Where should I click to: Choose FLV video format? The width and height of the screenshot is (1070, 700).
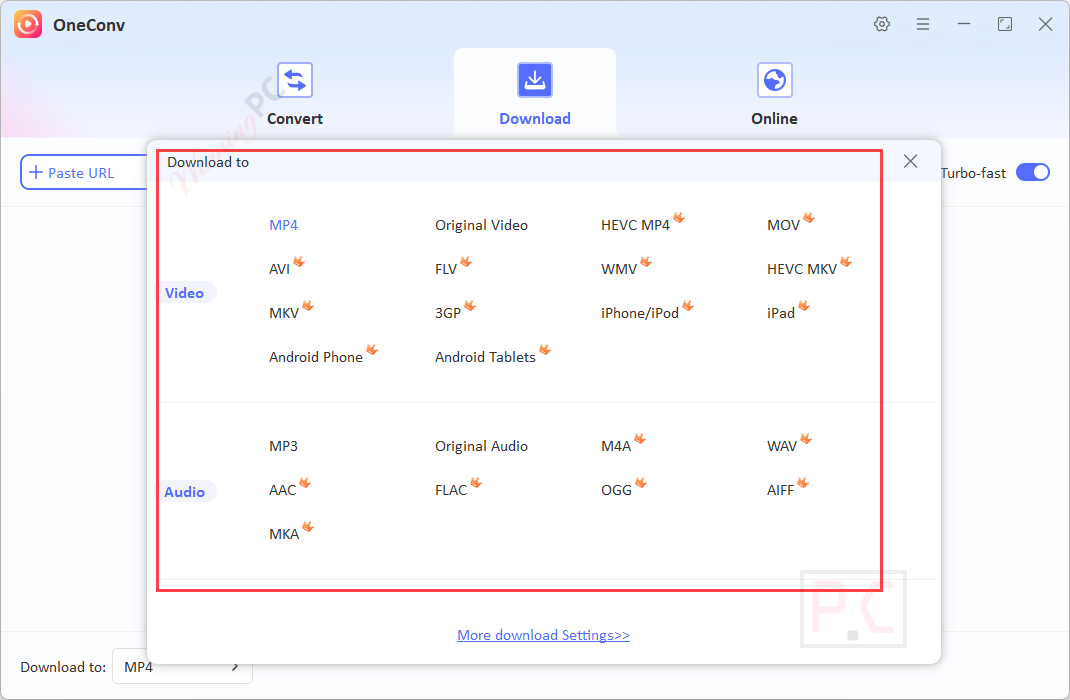(x=446, y=269)
